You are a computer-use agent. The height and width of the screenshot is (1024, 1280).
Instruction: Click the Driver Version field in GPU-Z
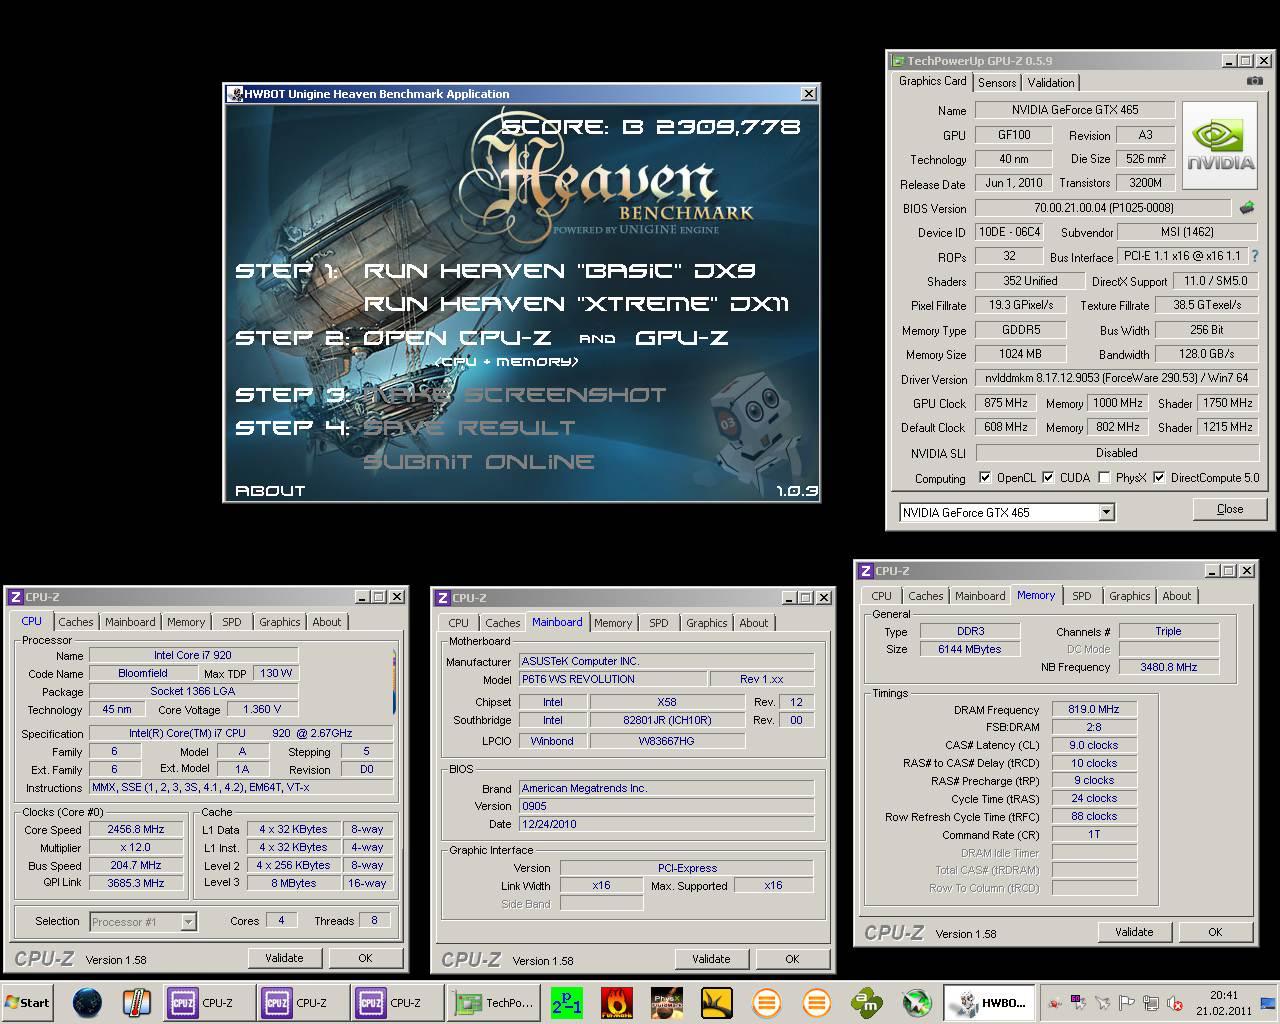click(1115, 379)
